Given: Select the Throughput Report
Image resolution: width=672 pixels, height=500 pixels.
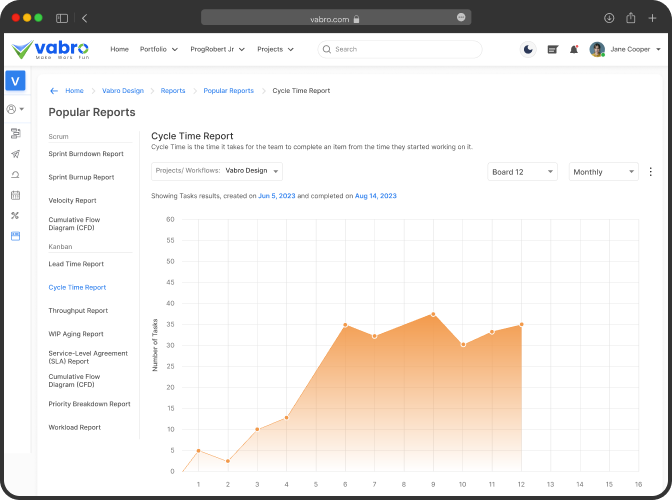Looking at the screenshot, I should [78, 311].
